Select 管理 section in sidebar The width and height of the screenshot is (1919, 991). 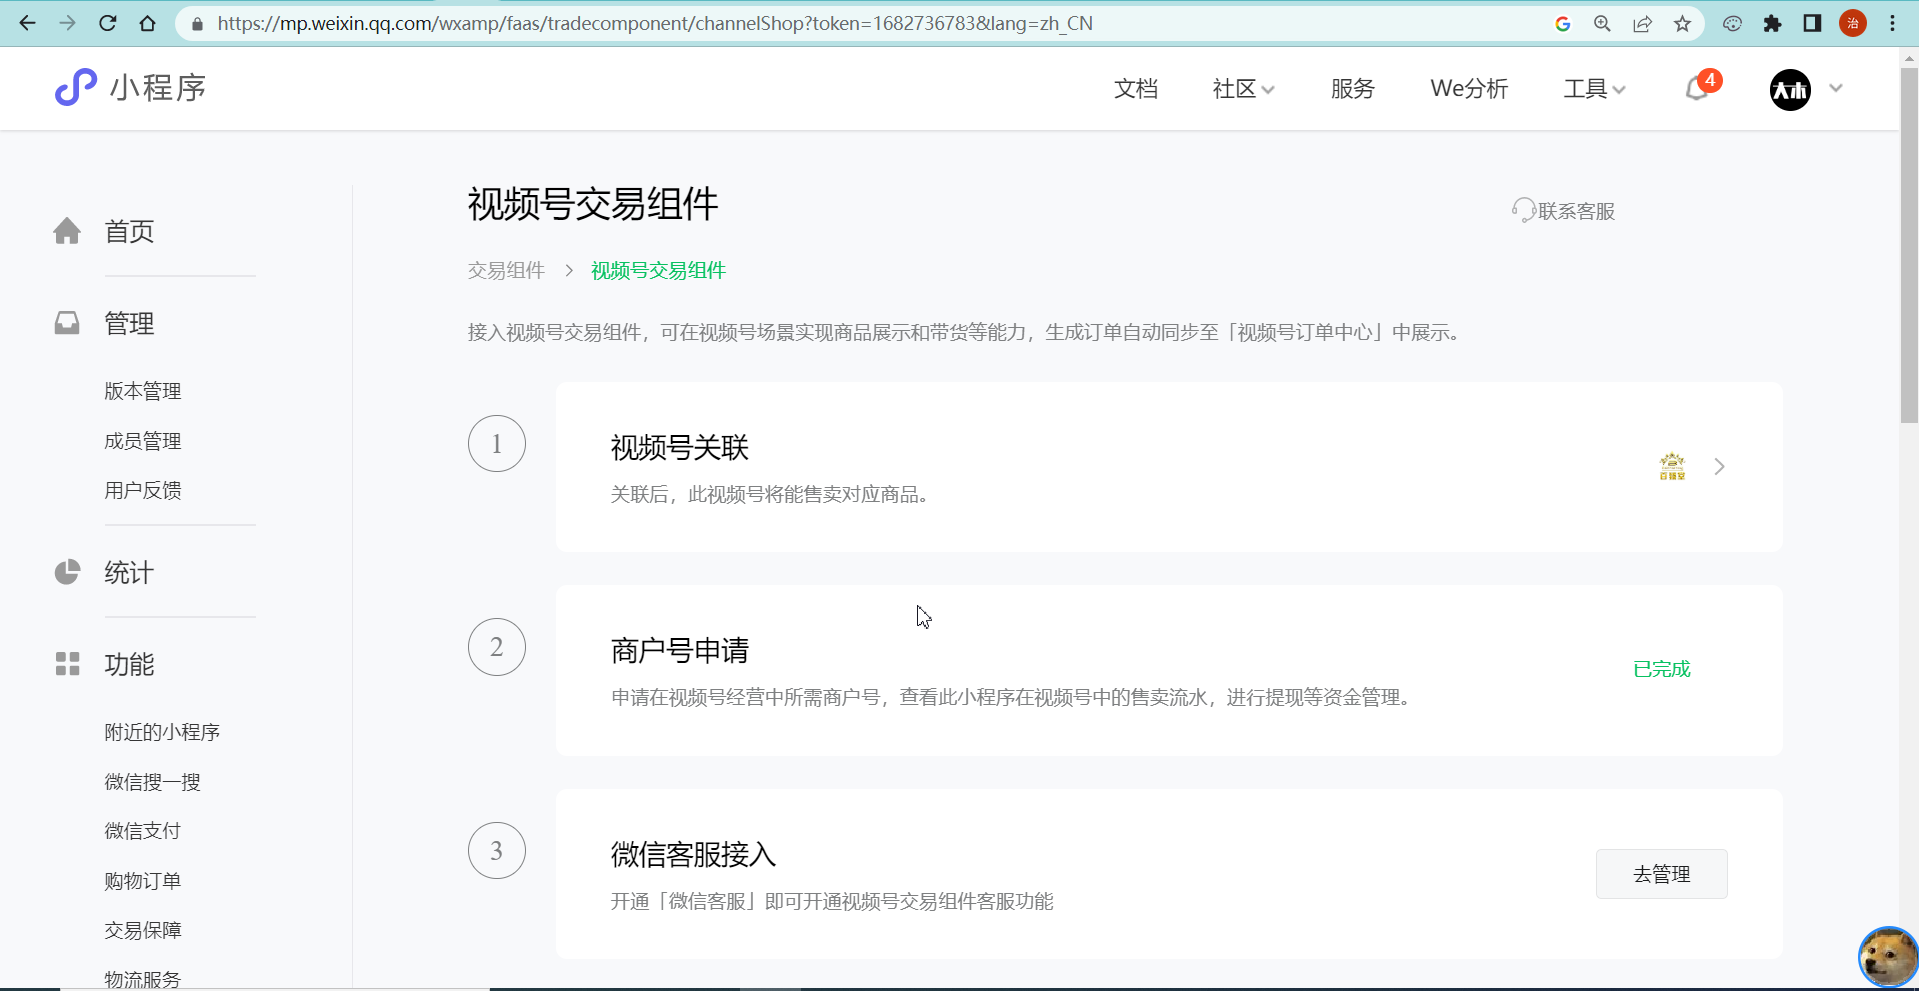(x=129, y=324)
